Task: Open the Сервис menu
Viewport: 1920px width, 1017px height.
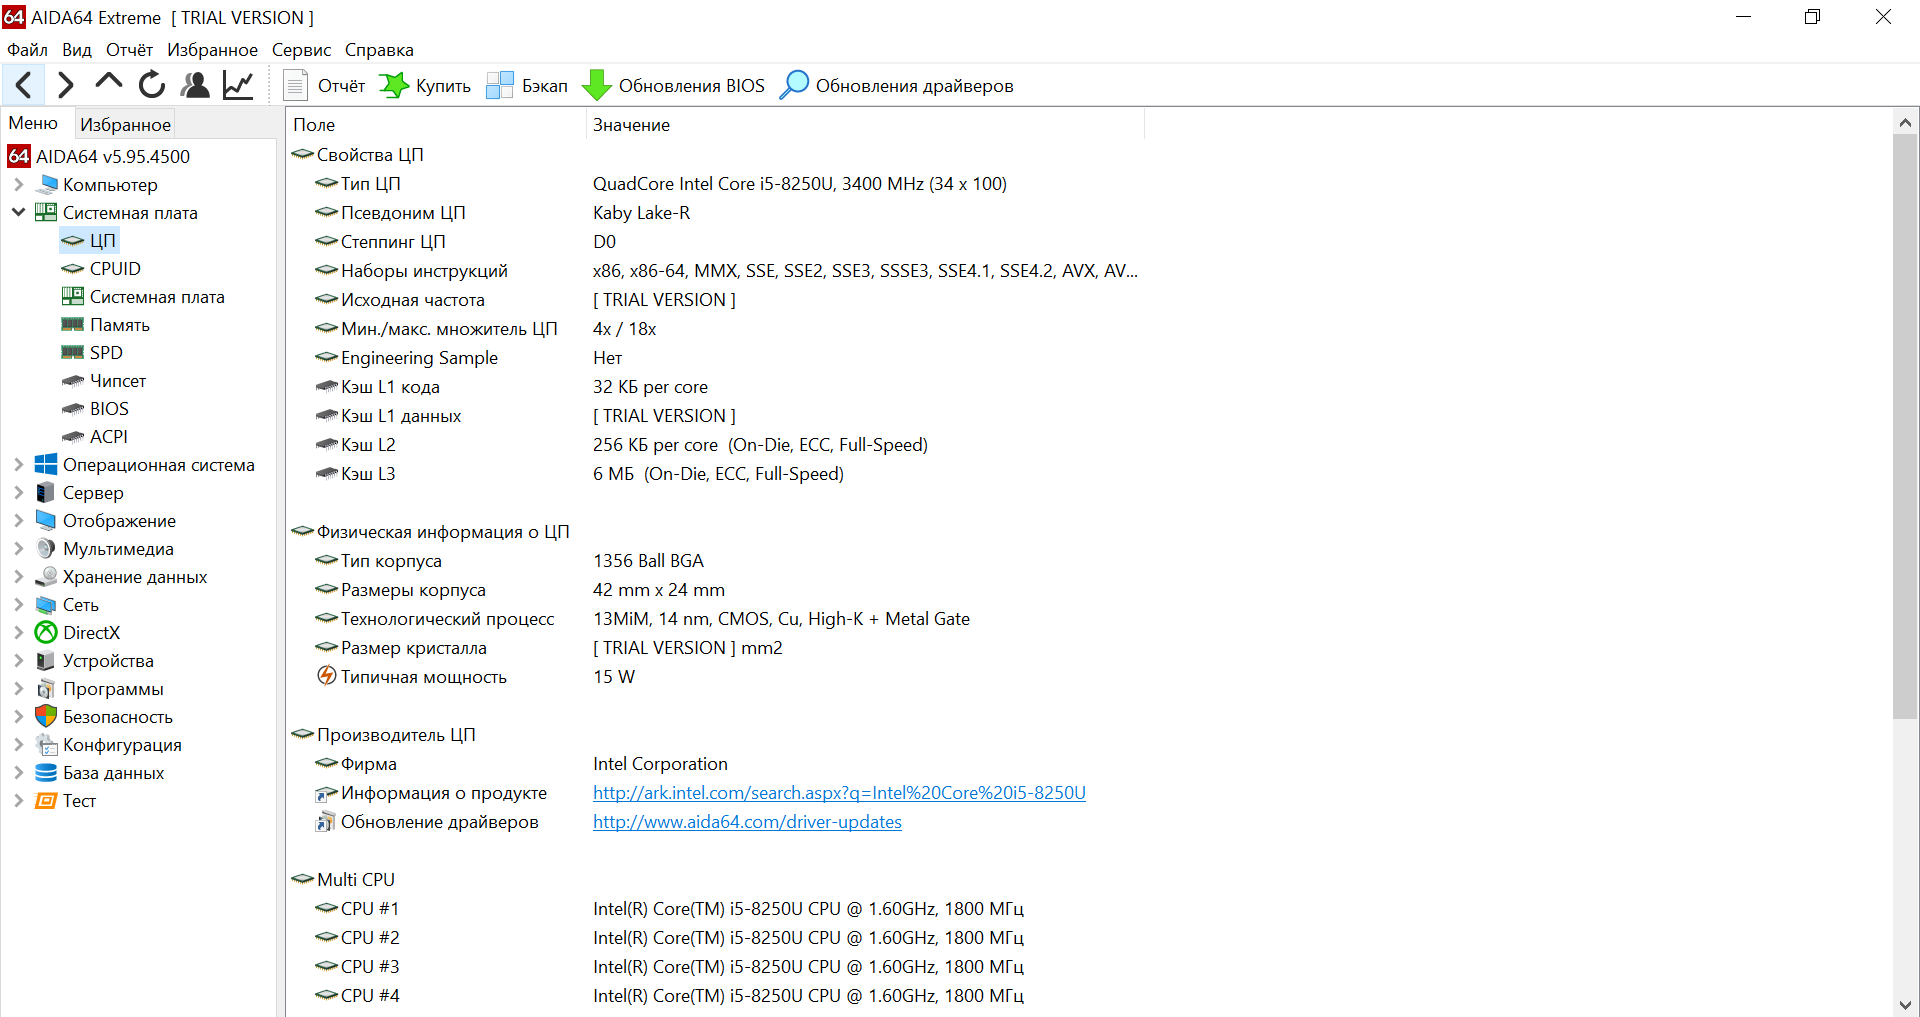Action: pyautogui.click(x=301, y=50)
